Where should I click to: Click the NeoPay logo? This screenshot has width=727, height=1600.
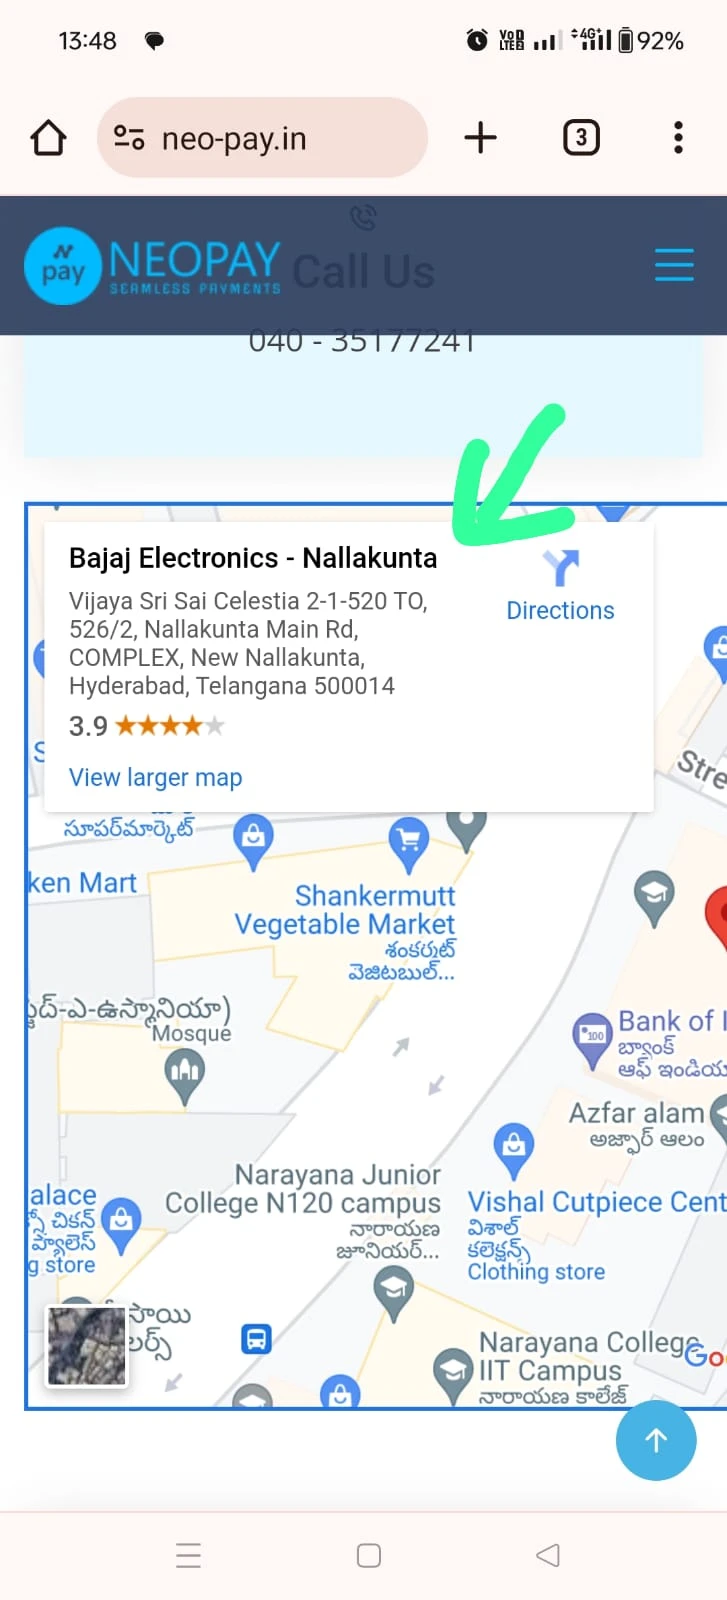152,265
